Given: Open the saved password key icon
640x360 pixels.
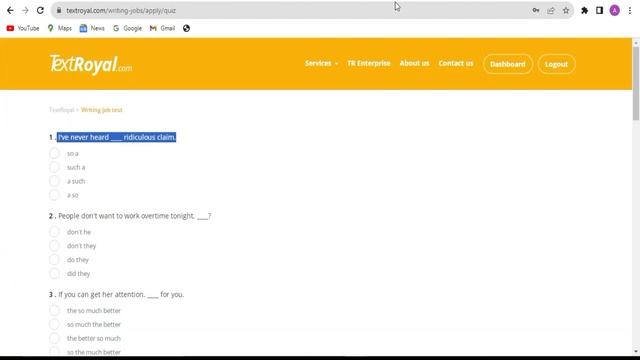Looking at the screenshot, I should [536, 11].
